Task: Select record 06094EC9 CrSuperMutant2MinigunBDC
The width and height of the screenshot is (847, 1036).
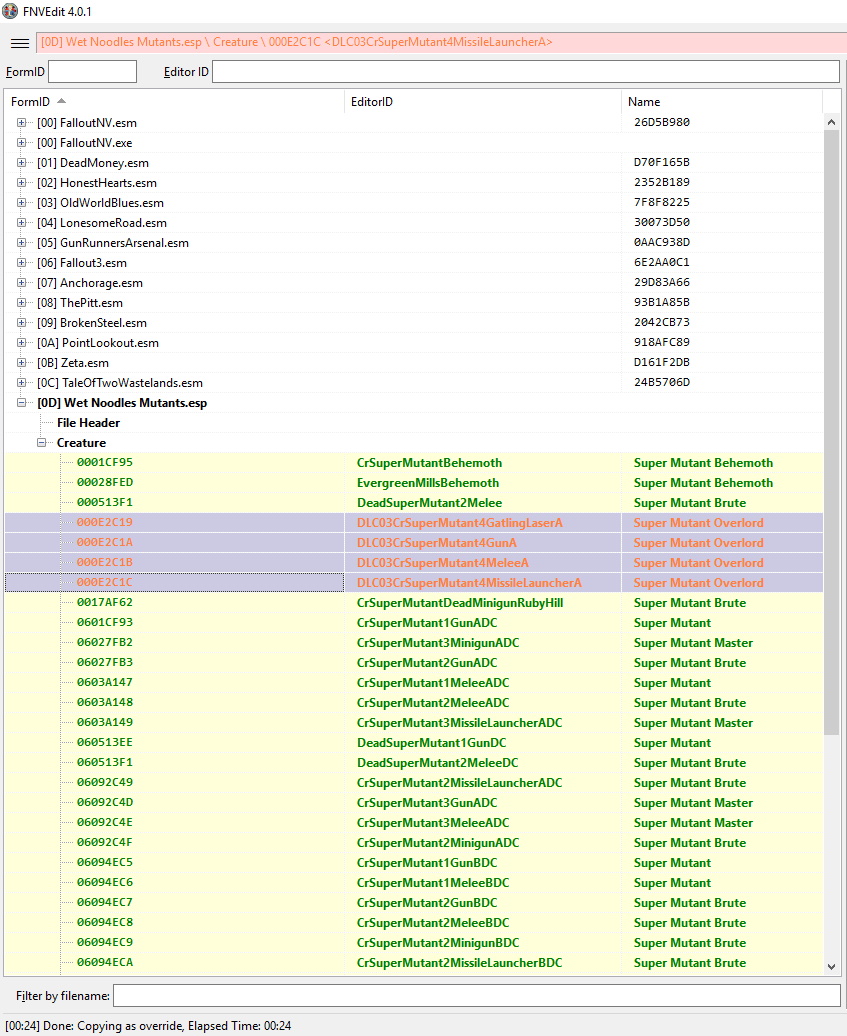Action: 414,942
